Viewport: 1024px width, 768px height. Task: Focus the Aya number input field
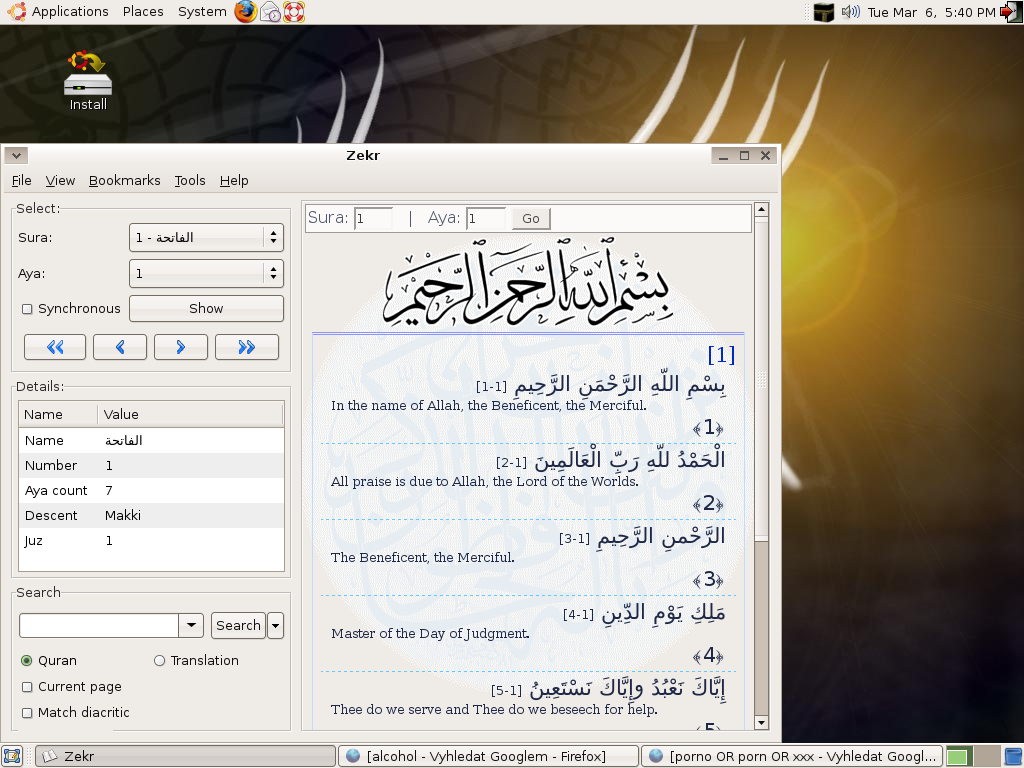coord(486,219)
